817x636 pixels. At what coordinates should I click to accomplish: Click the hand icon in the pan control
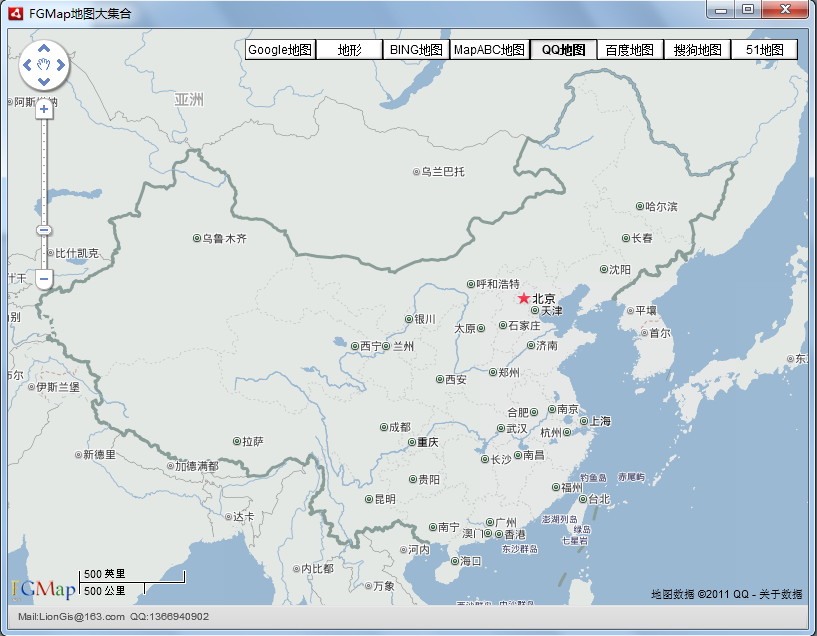(x=44, y=65)
